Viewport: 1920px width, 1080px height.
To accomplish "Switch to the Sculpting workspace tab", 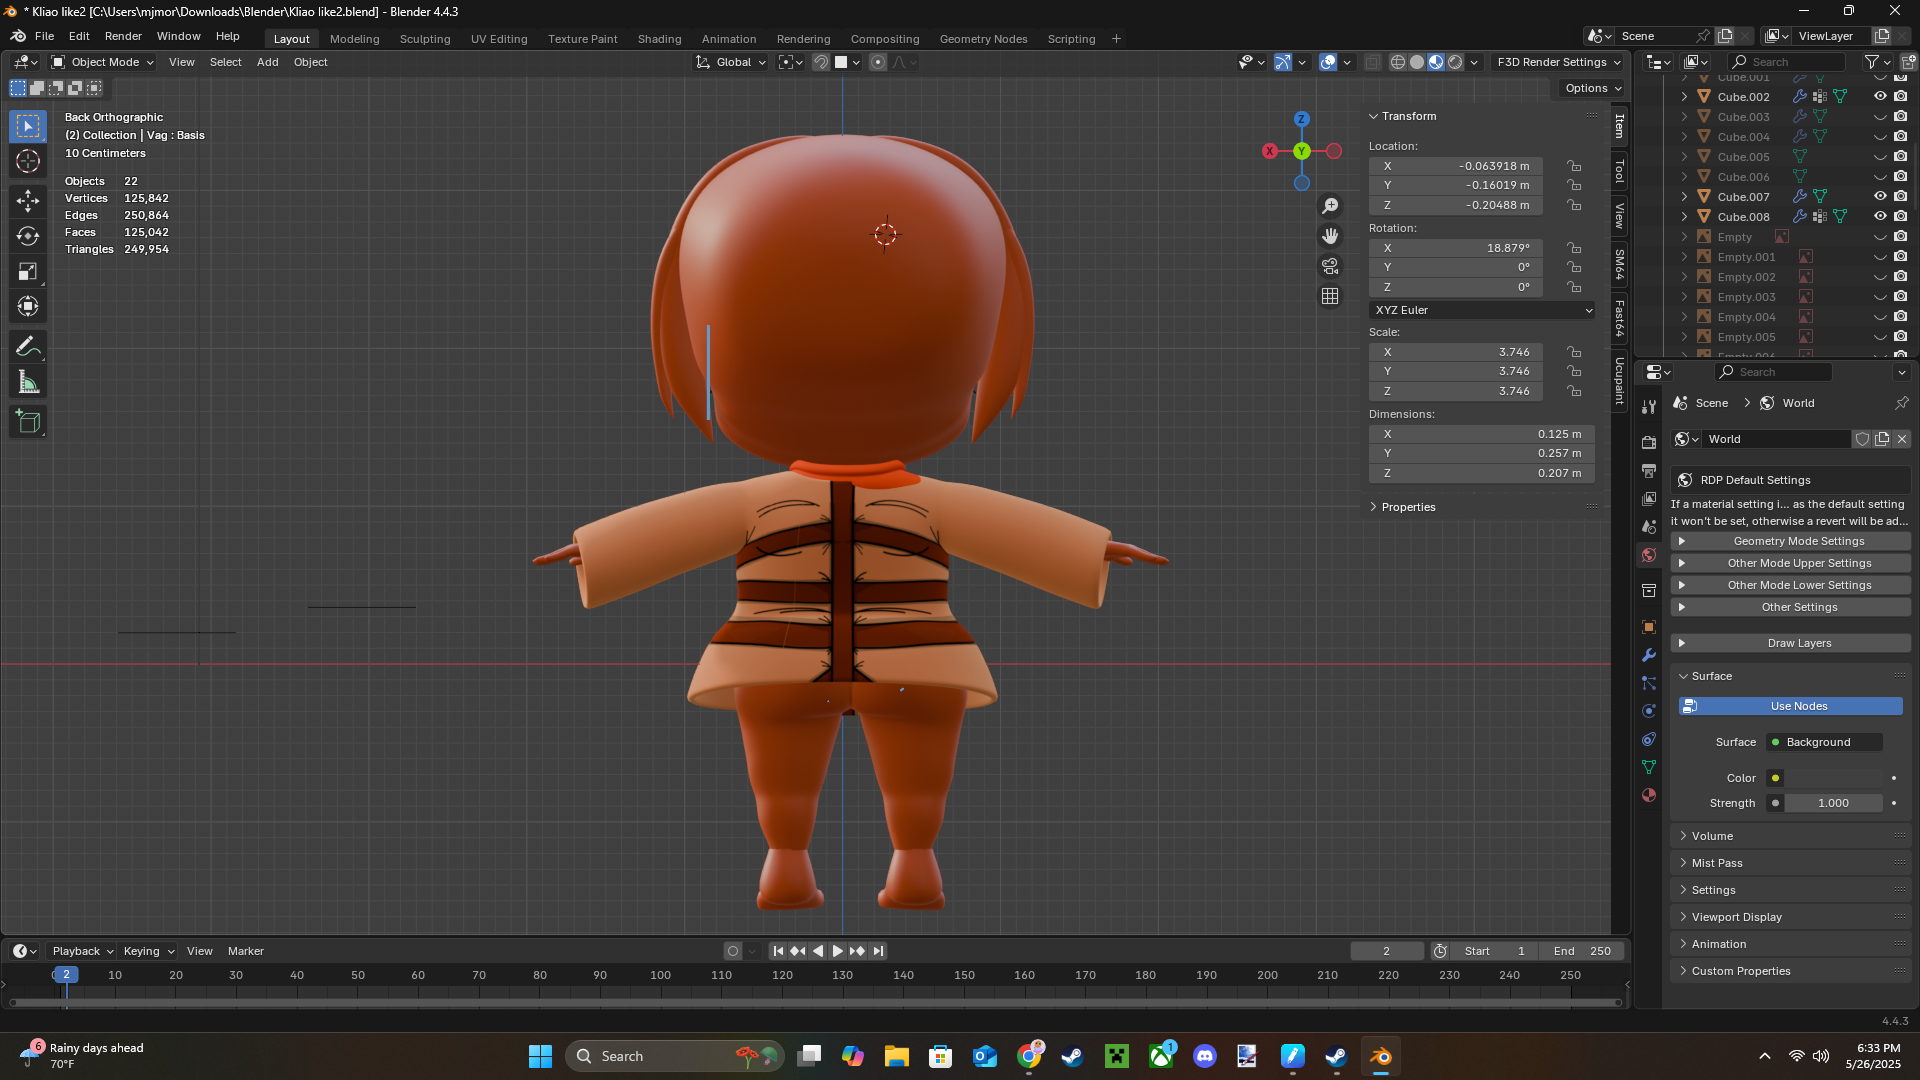I will click(425, 39).
